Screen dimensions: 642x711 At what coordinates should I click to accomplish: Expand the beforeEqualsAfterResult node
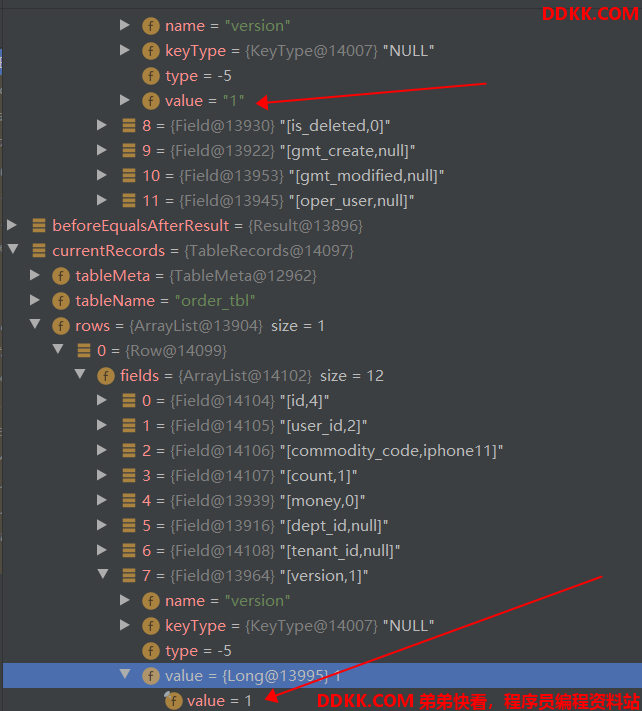[x=12, y=224]
